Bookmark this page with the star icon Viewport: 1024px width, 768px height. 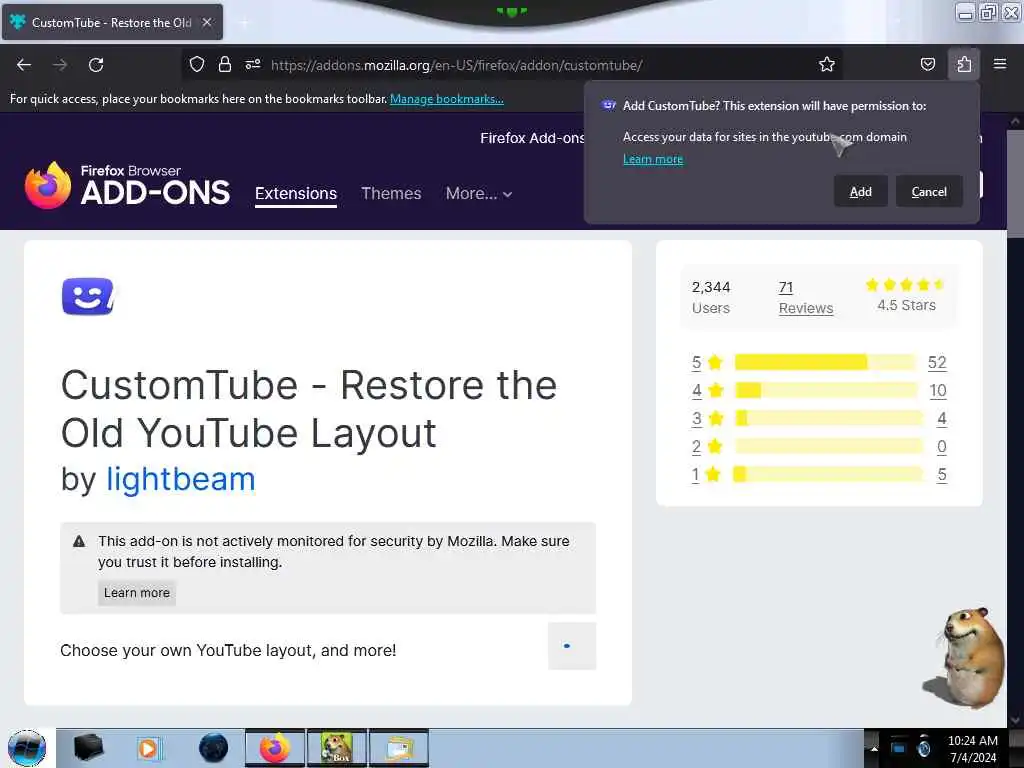pyautogui.click(x=827, y=64)
